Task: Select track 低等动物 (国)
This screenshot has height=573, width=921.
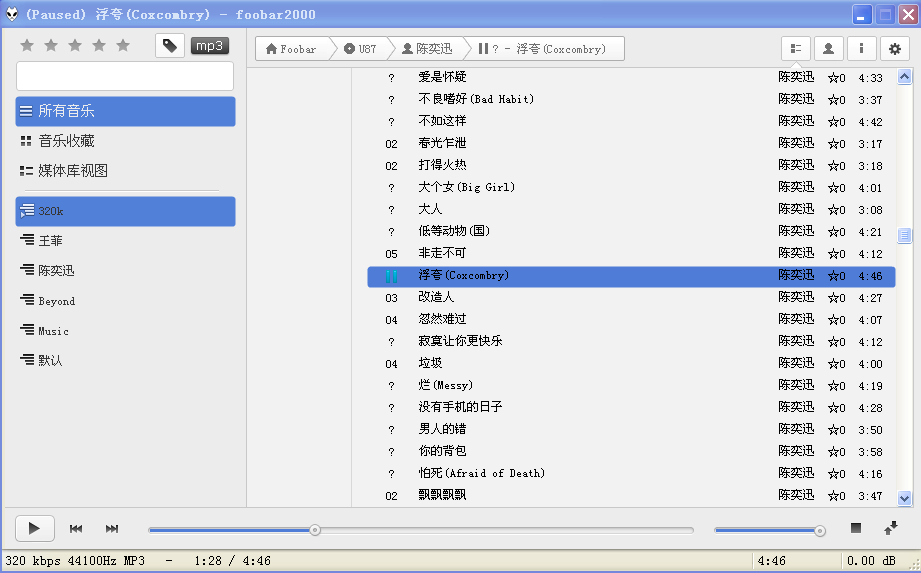Action: point(631,231)
